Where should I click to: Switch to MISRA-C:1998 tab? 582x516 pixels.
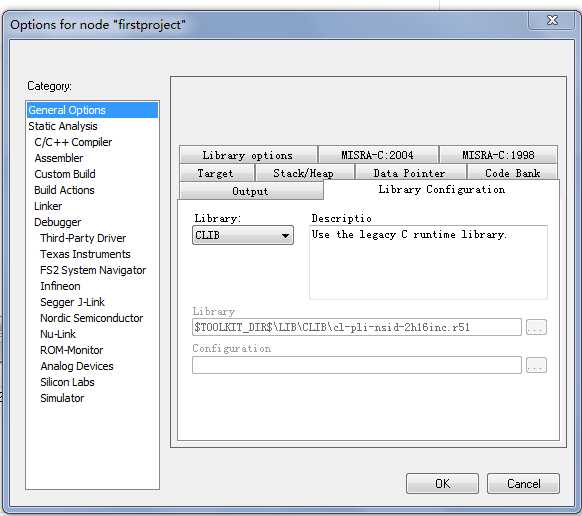tap(498, 155)
